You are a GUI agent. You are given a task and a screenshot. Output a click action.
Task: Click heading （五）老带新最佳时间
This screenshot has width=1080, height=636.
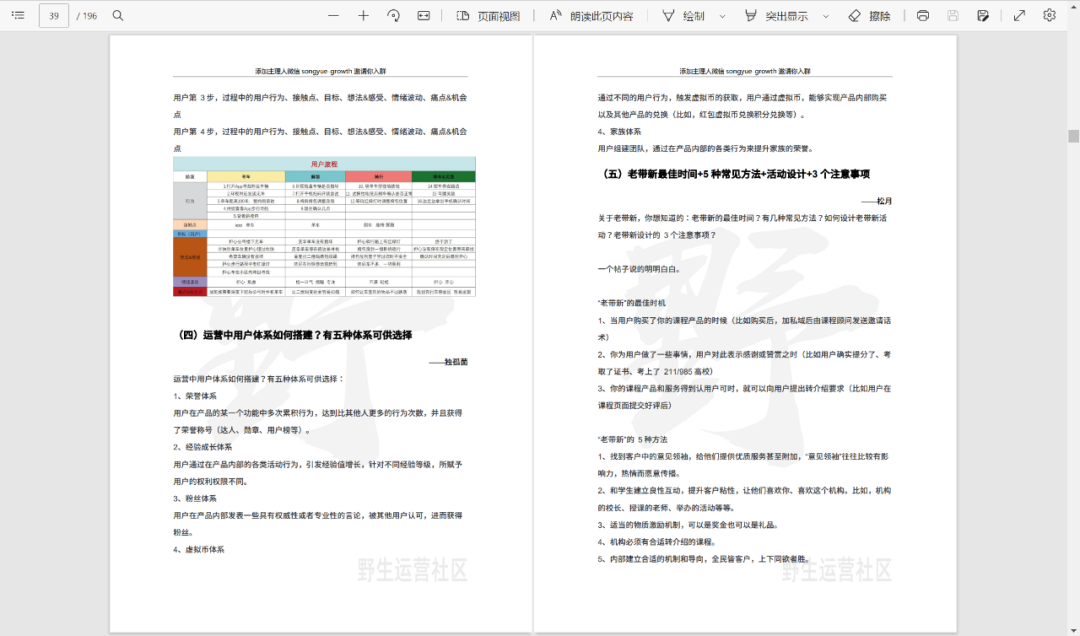pos(735,174)
